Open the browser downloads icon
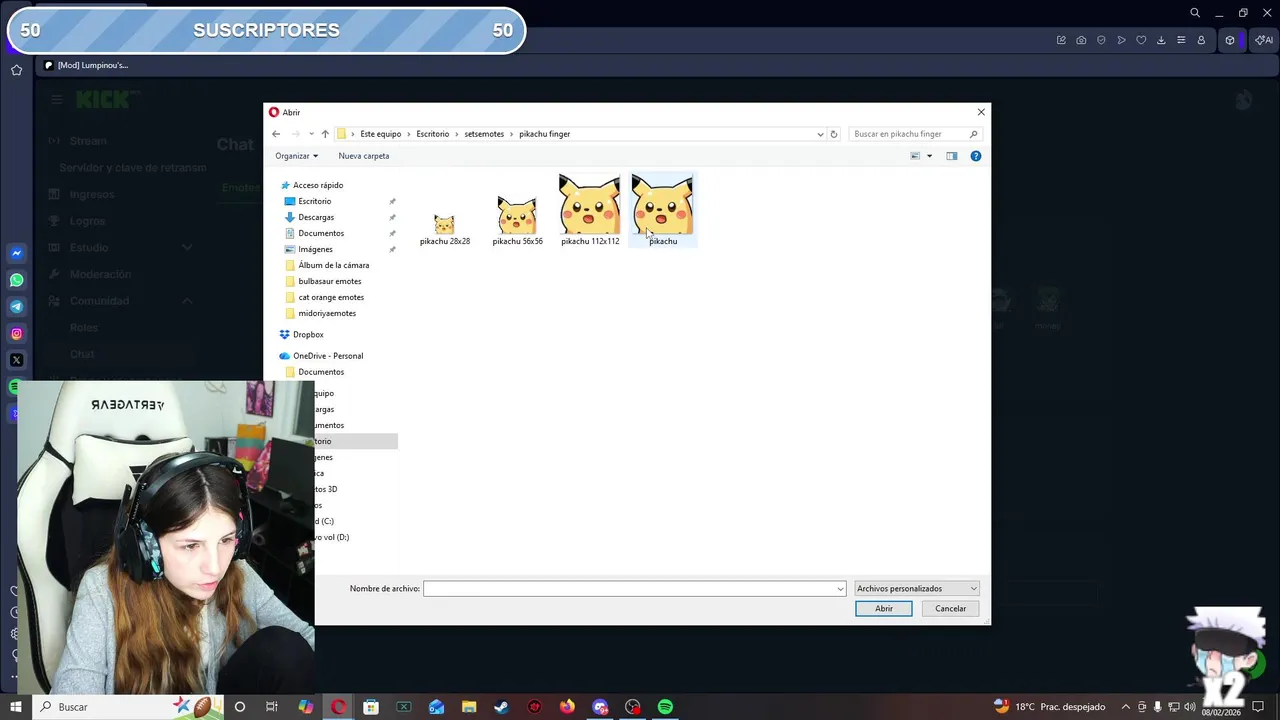 (1161, 40)
